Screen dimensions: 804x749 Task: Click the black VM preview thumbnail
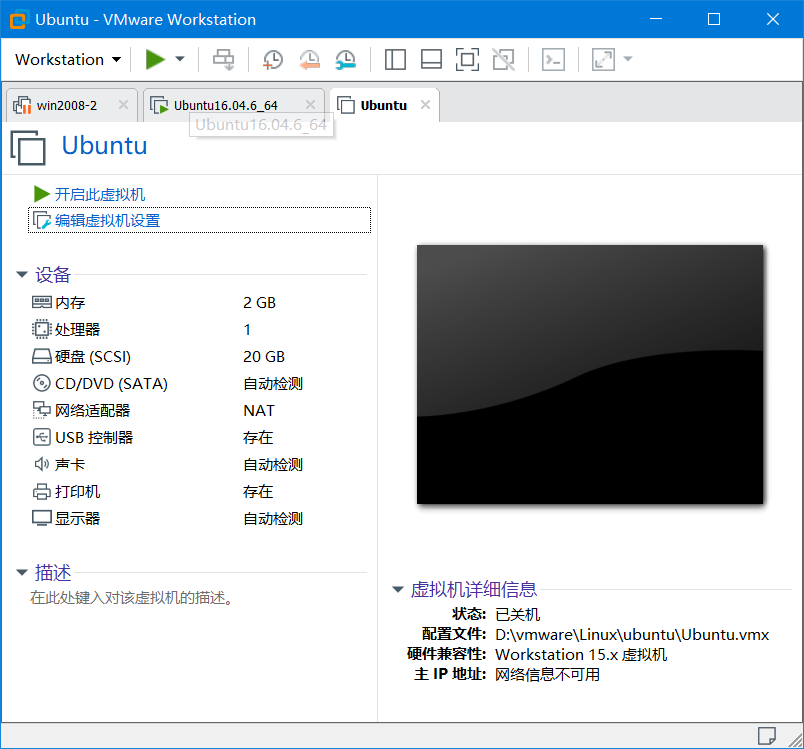coord(590,375)
